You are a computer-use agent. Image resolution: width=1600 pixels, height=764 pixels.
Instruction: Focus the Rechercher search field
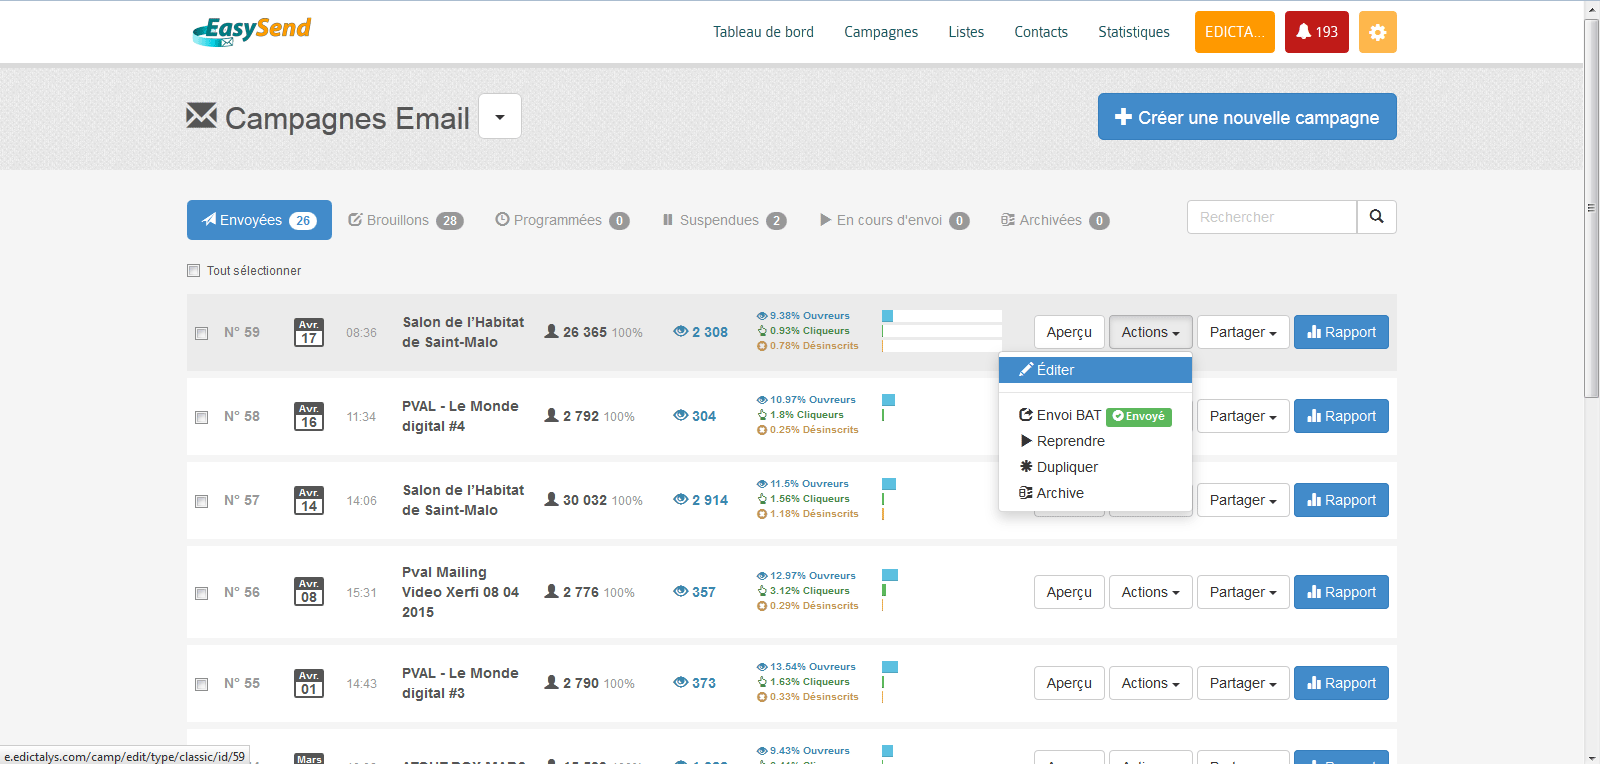[1271, 217]
